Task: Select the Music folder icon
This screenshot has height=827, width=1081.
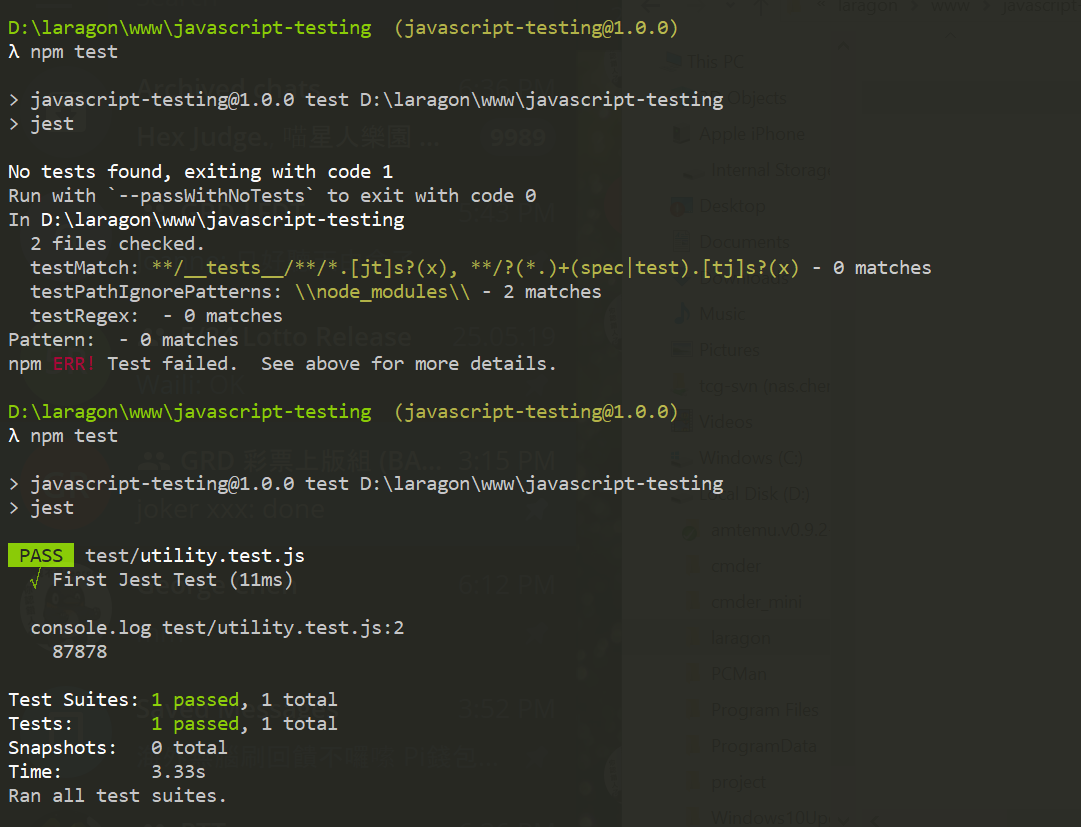Action: point(683,314)
